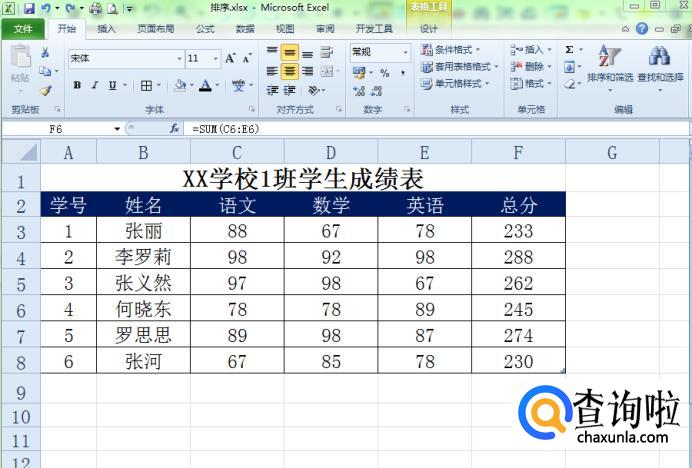
Task: Toggle bottom vertical alignment
Action: 308,53
